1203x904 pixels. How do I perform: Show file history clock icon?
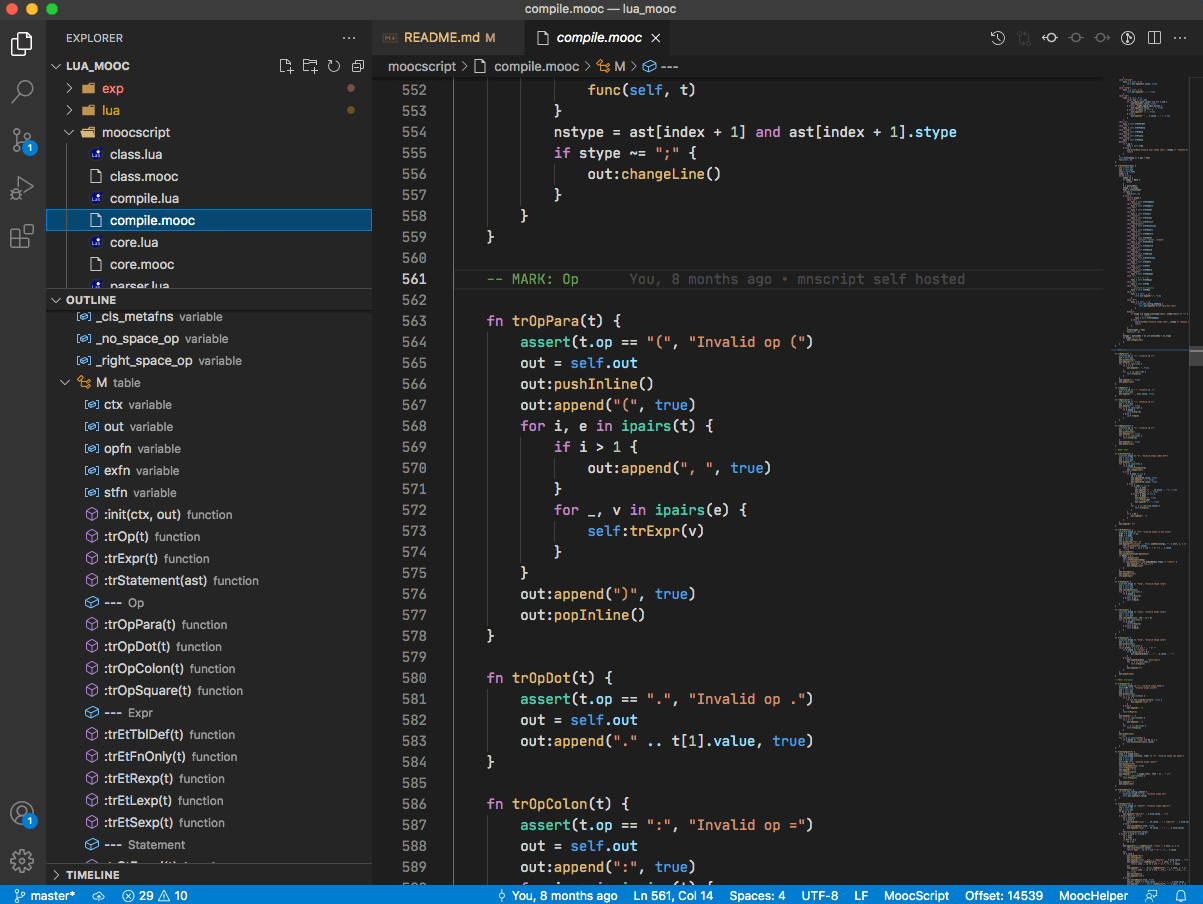point(998,38)
